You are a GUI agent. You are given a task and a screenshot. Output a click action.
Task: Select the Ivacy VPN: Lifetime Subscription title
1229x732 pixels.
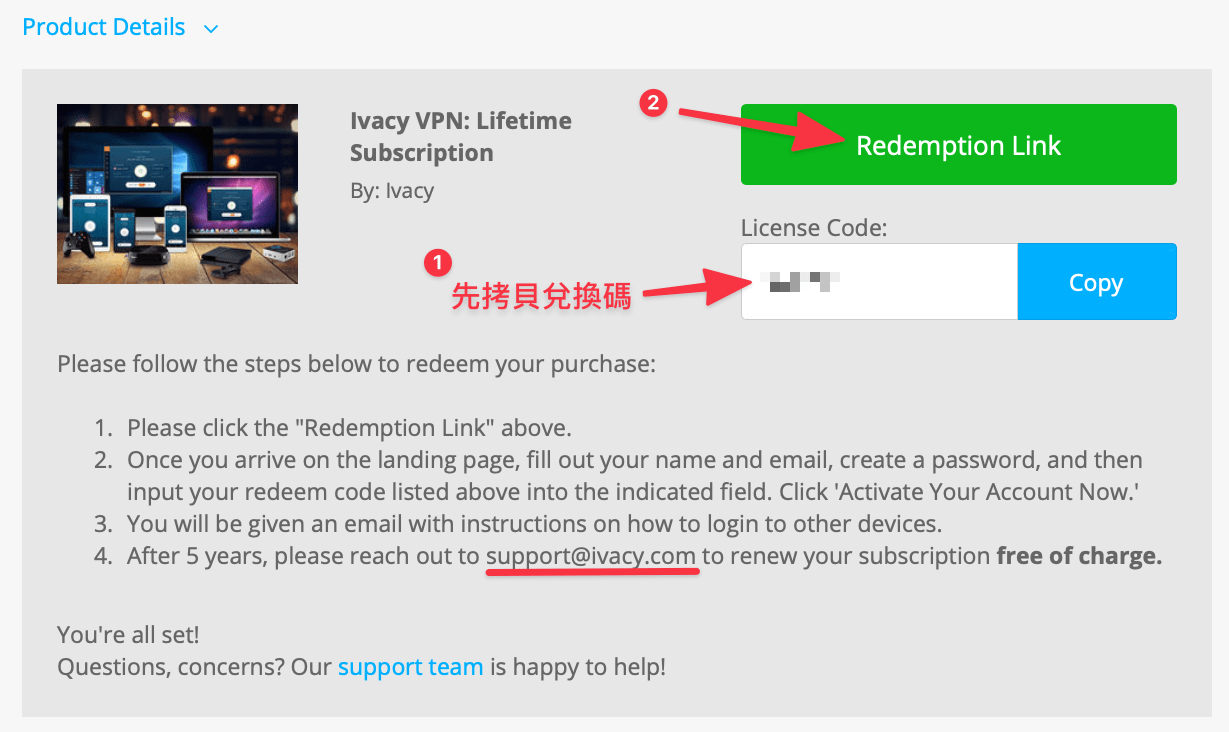click(x=461, y=137)
